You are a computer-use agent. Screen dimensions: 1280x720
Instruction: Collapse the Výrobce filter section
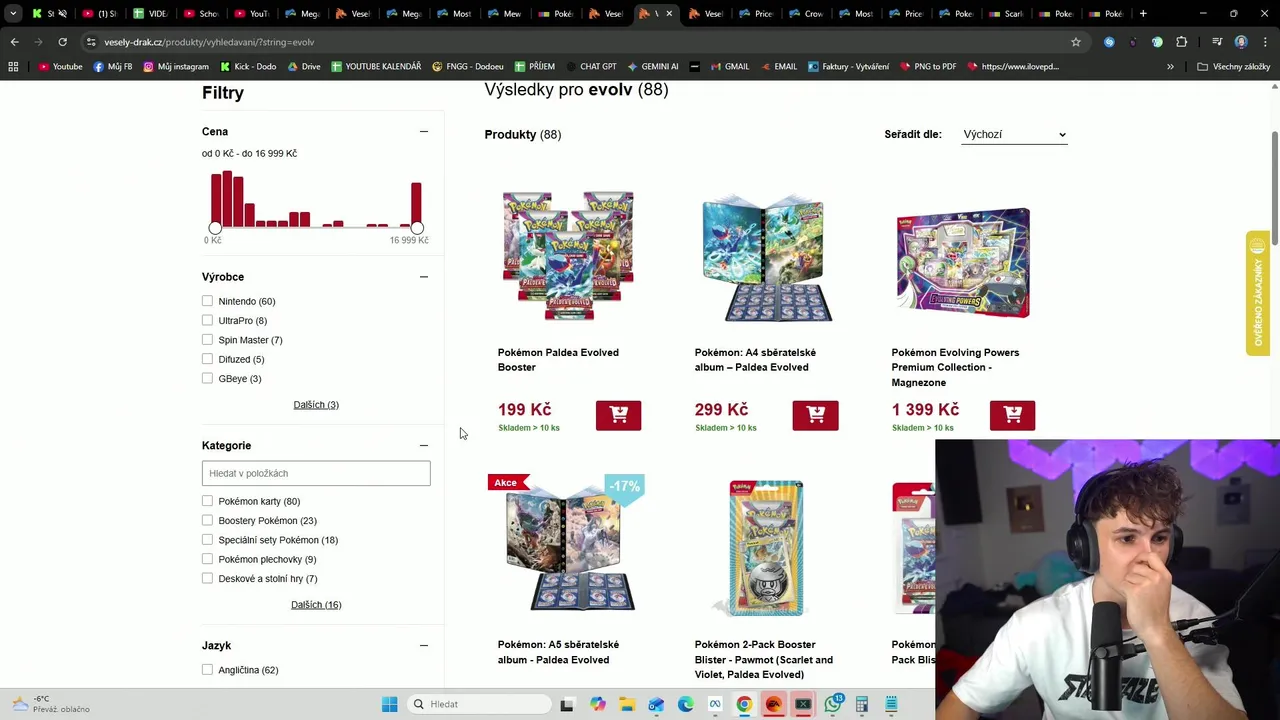pyautogui.click(x=423, y=277)
